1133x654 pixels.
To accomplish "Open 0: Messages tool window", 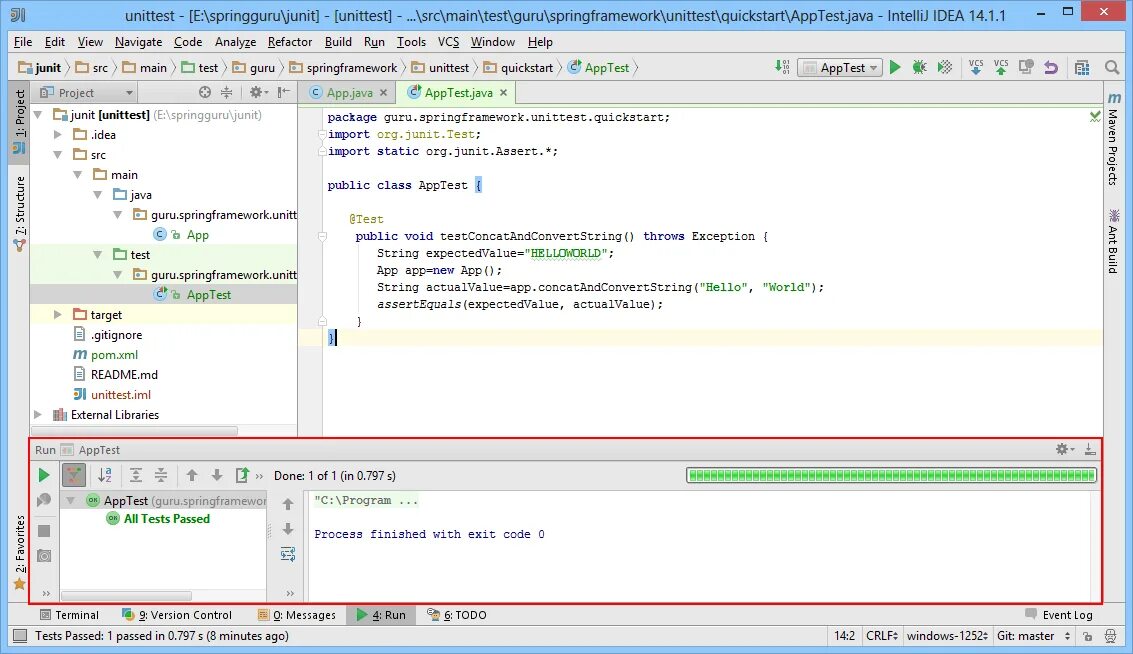I will 297,615.
